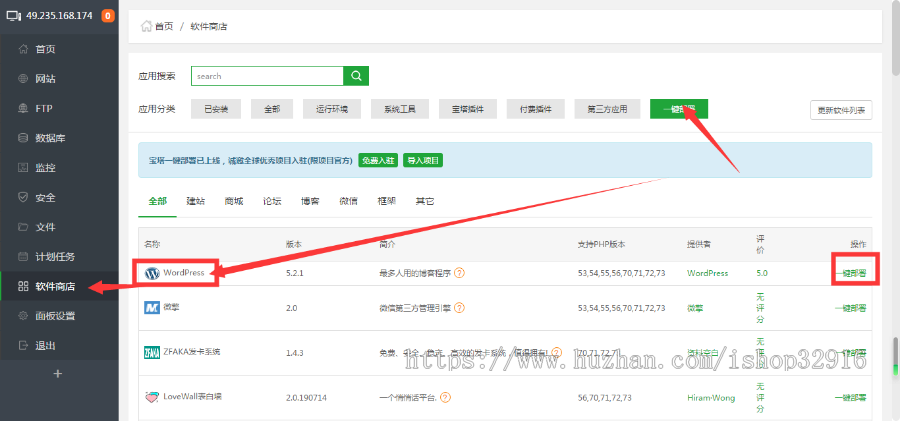Click version 2.0.190714 in LoveWall row

308,397
